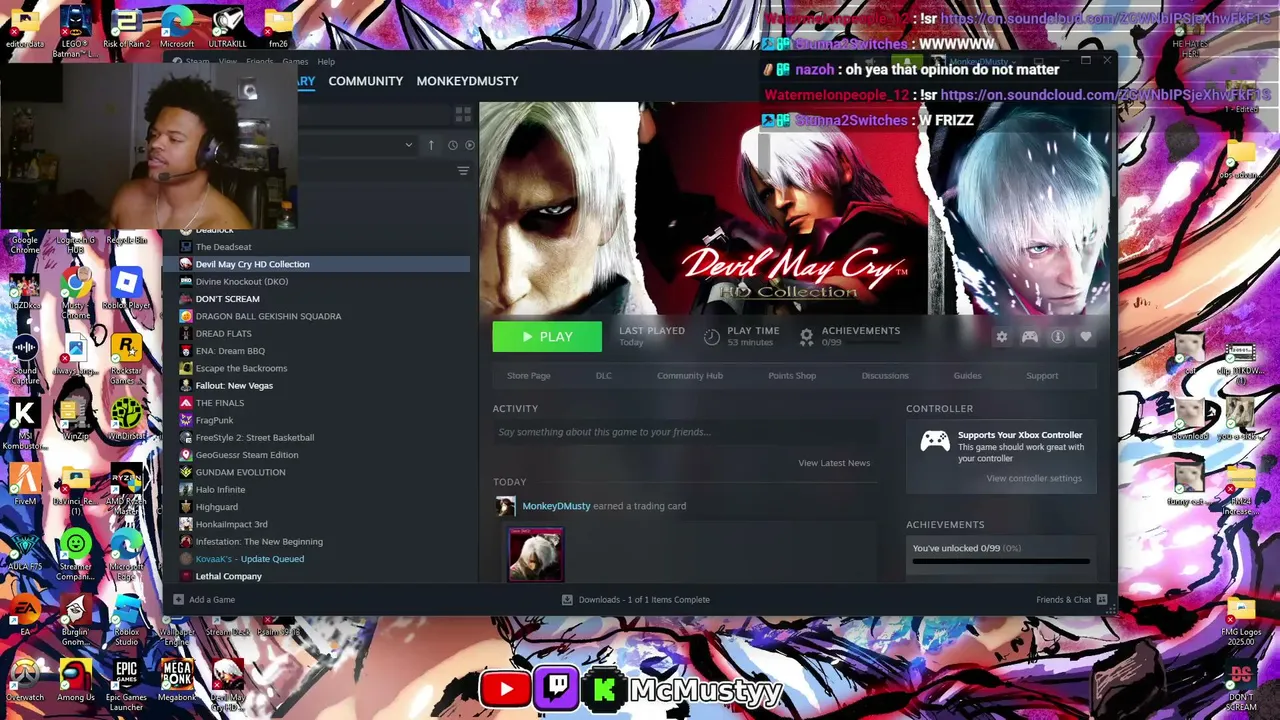Image resolution: width=1280 pixels, height=720 pixels.
Task: Click the achievements progress bar
Action: [x=1001, y=562]
